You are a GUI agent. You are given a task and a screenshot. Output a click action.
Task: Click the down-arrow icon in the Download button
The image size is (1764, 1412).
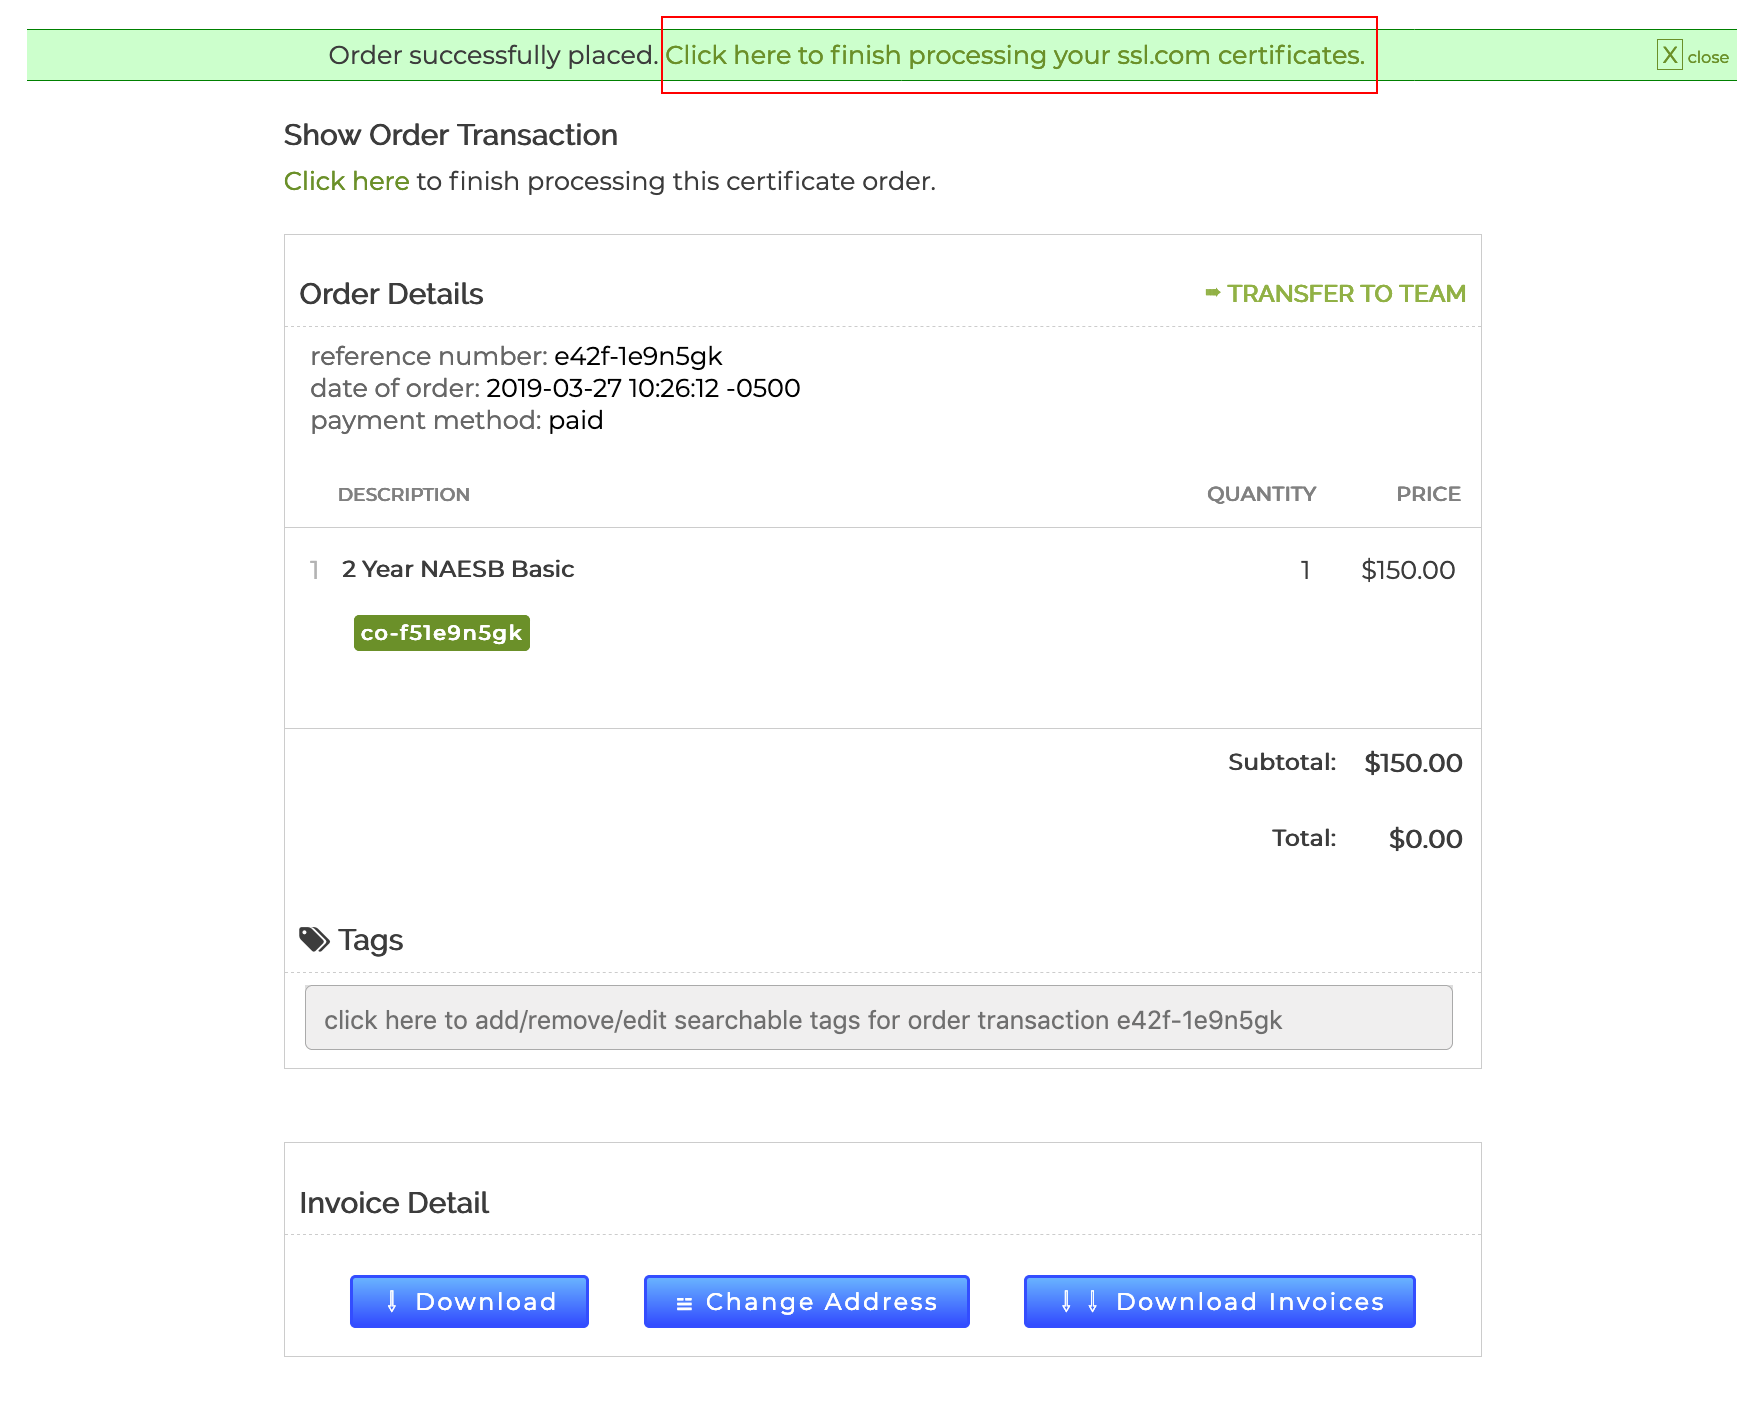392,1301
